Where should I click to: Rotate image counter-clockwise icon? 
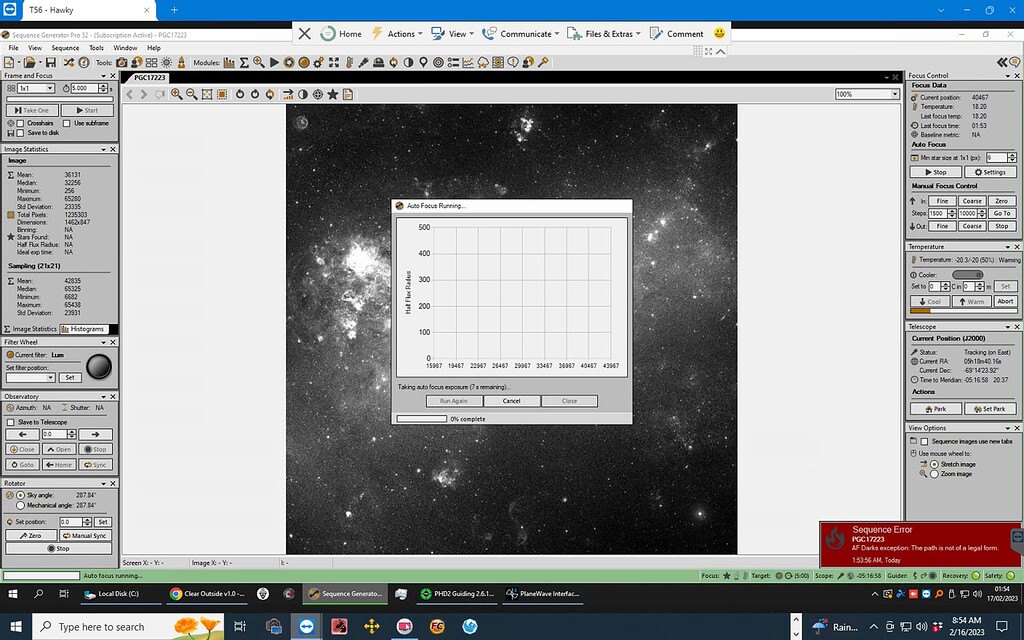tap(240, 95)
